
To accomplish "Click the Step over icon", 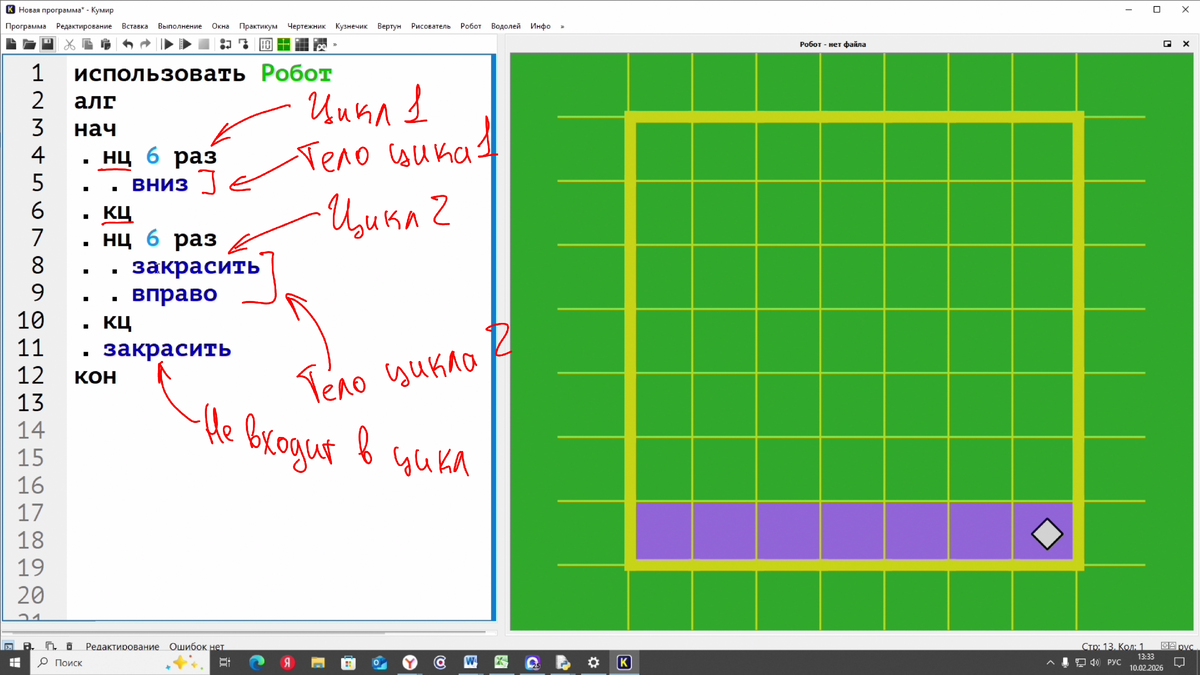I will coord(225,44).
